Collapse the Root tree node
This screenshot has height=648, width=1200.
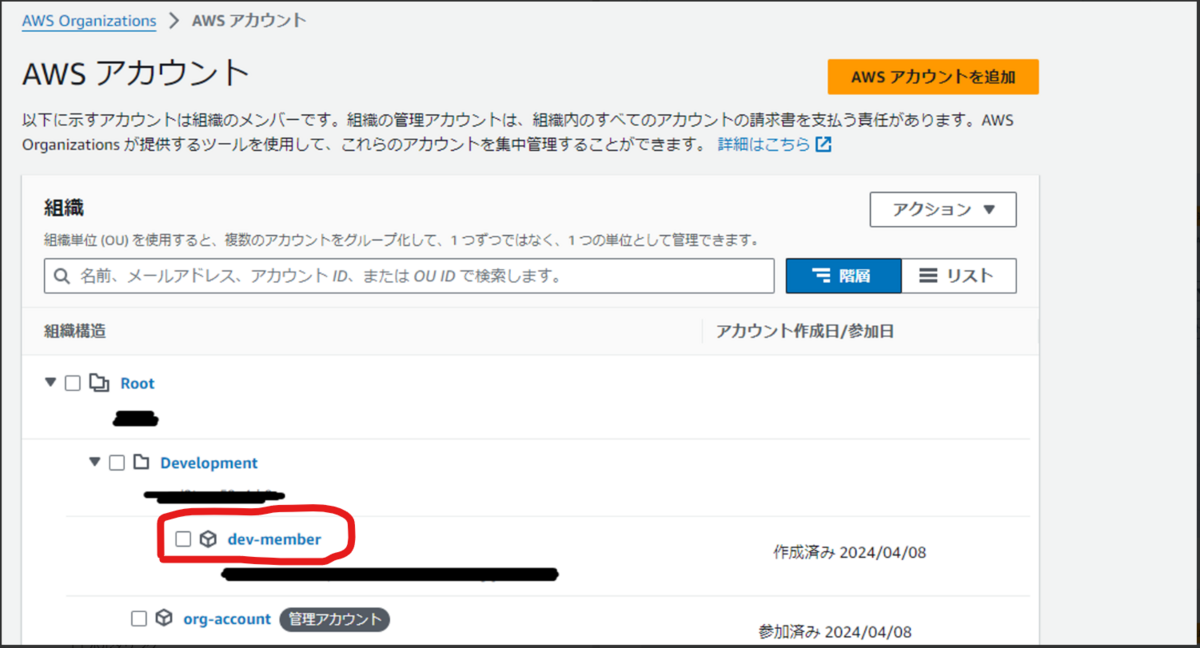pos(51,383)
